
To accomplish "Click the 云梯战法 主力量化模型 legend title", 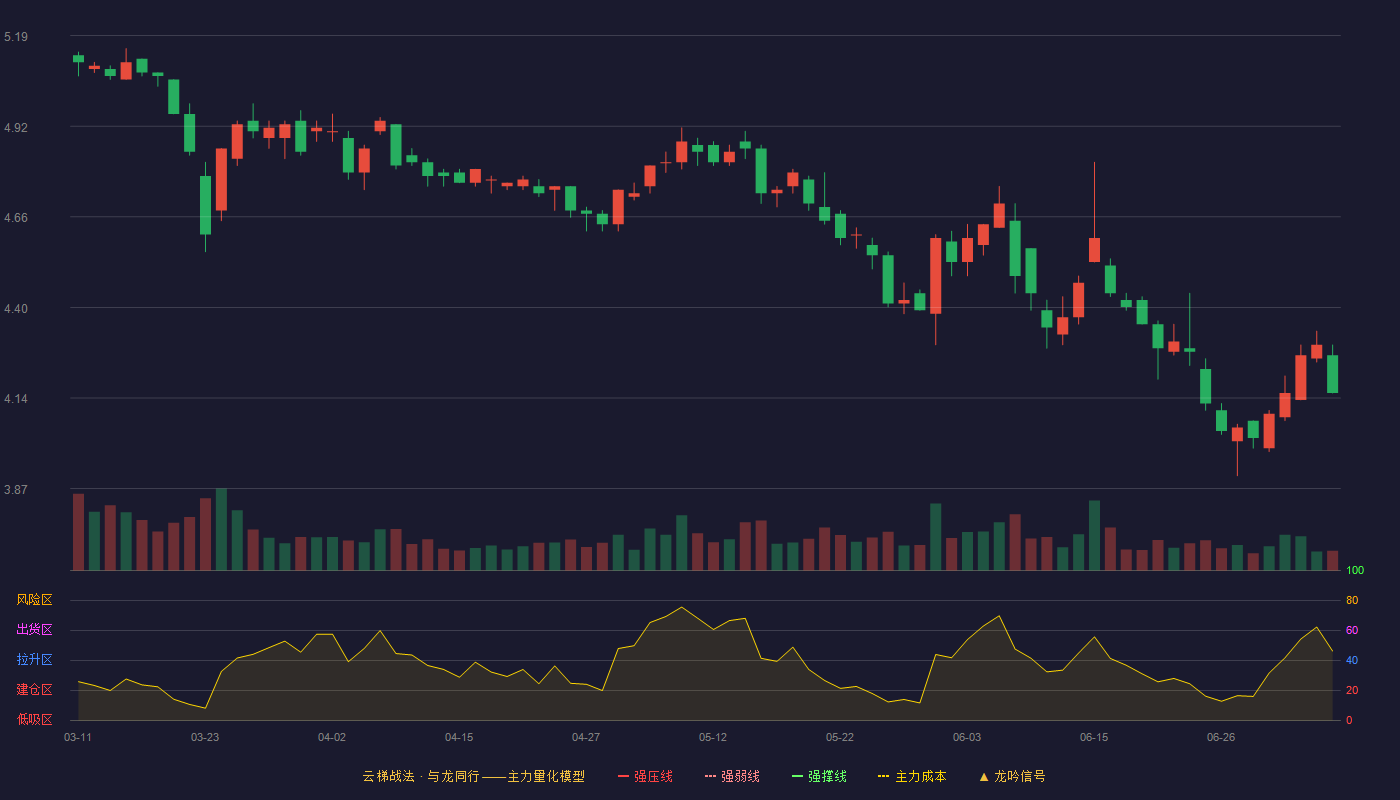I will pos(474,776).
